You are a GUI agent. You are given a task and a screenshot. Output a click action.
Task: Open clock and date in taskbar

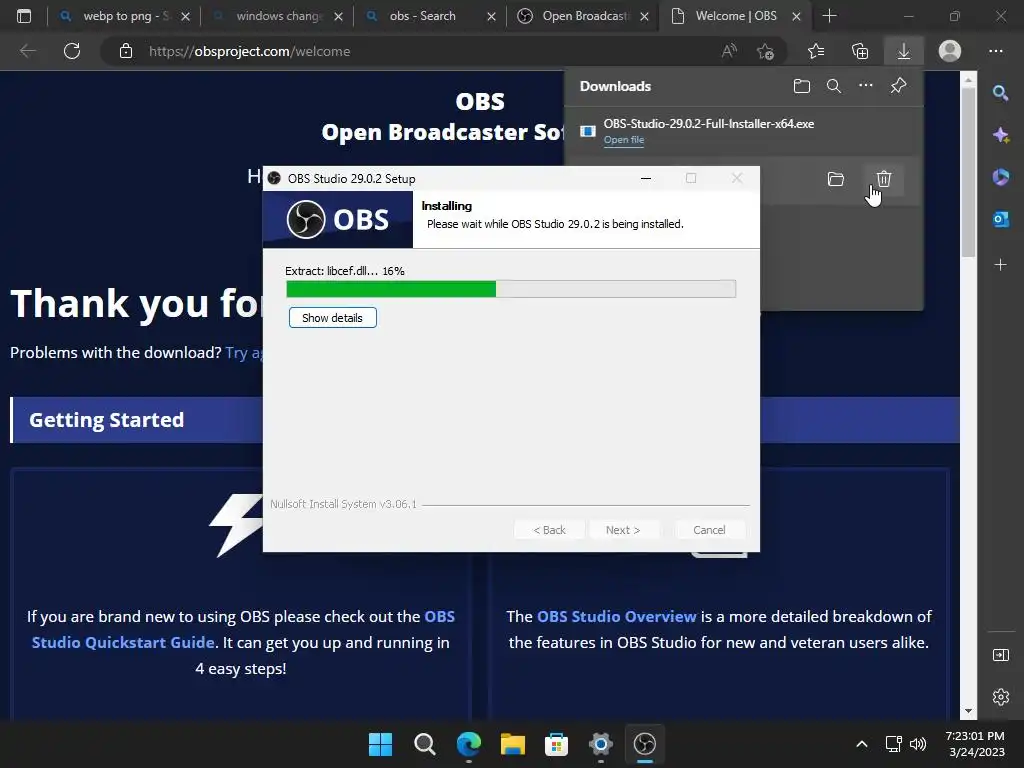pyautogui.click(x=976, y=744)
